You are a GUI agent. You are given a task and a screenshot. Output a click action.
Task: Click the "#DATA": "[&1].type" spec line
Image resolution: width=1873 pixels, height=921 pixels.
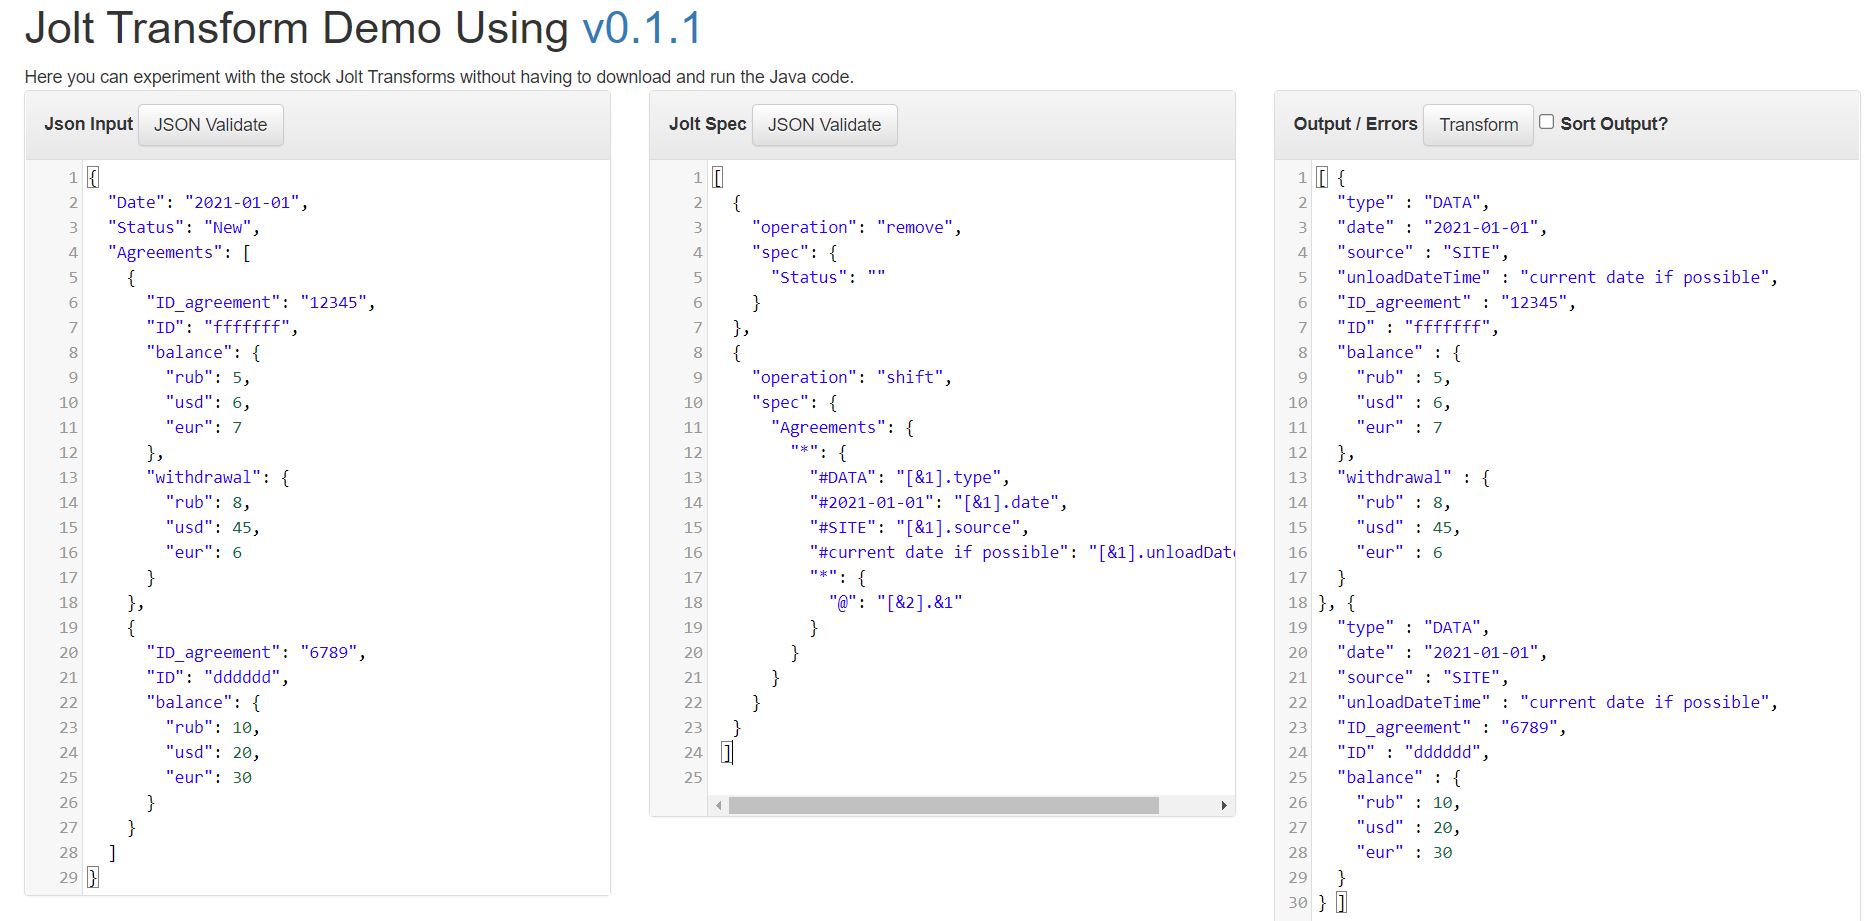pyautogui.click(x=910, y=477)
